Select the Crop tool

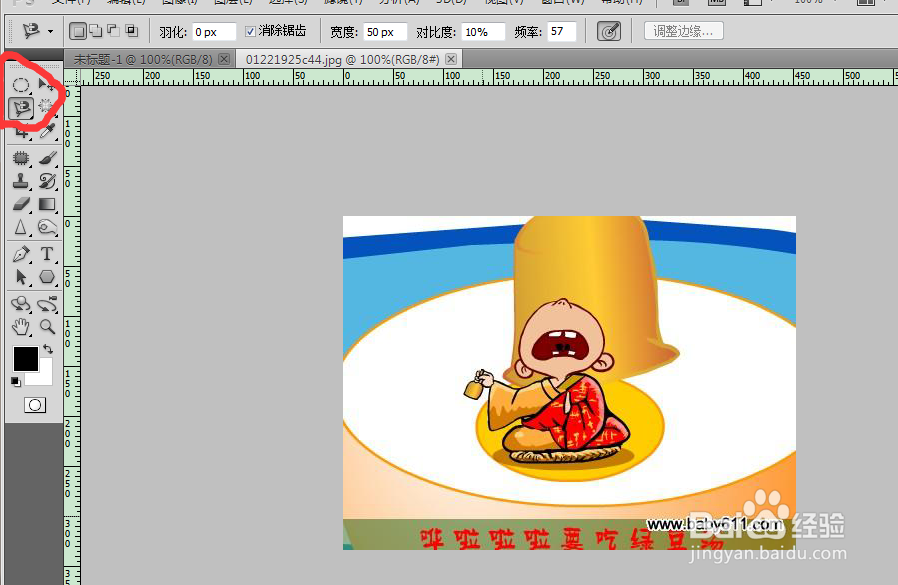(x=21, y=132)
